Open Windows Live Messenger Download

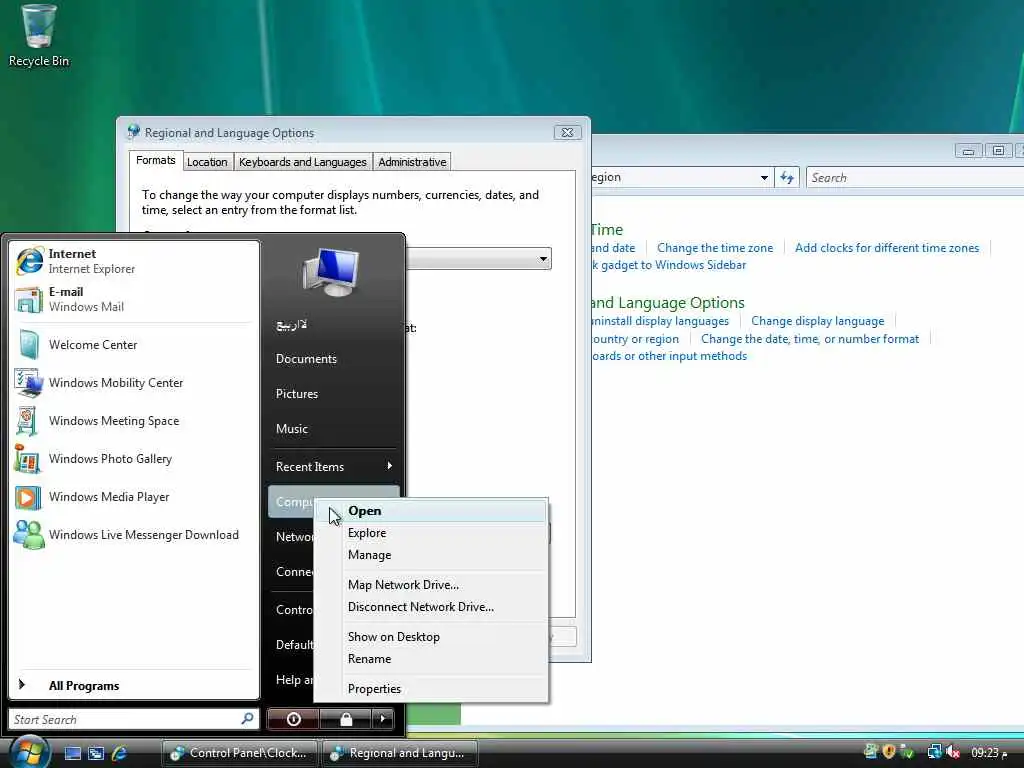[x=135, y=535]
